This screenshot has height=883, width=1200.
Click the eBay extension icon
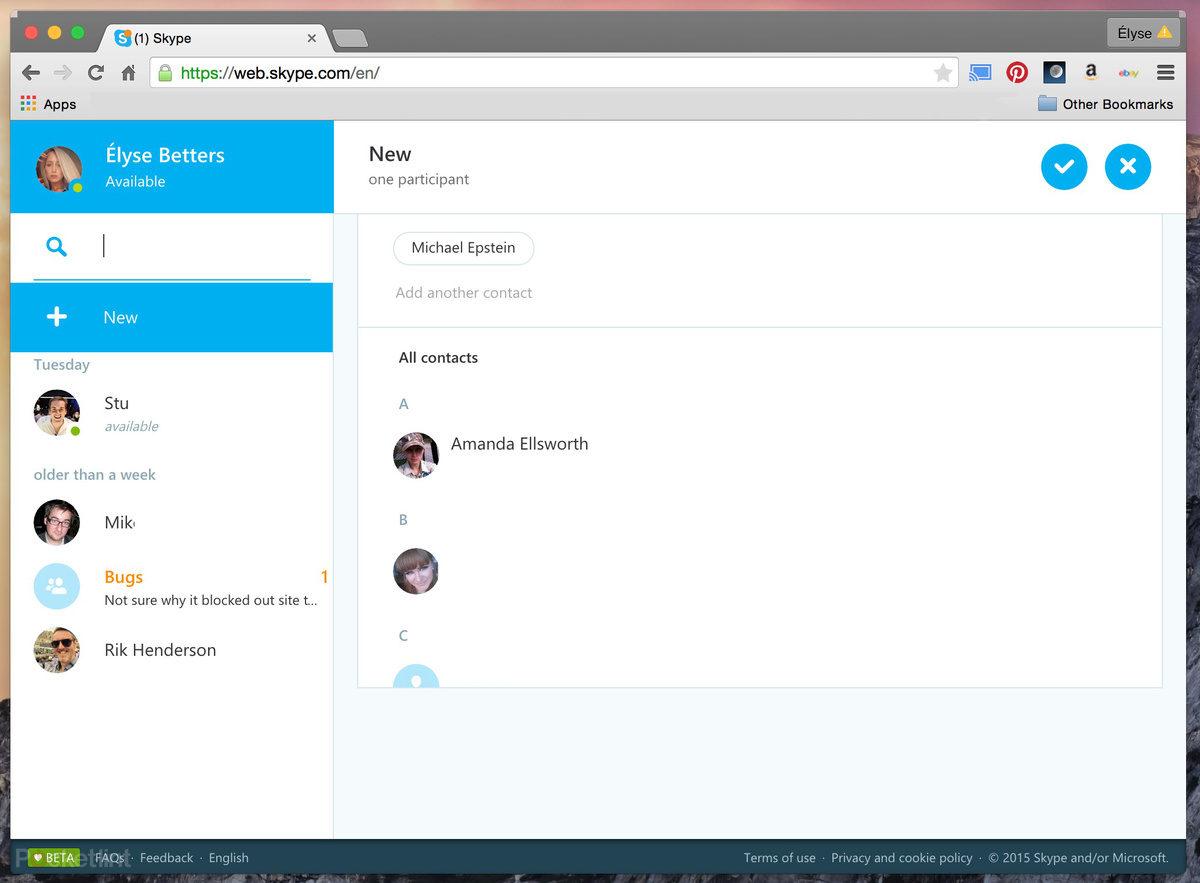pos(1128,72)
